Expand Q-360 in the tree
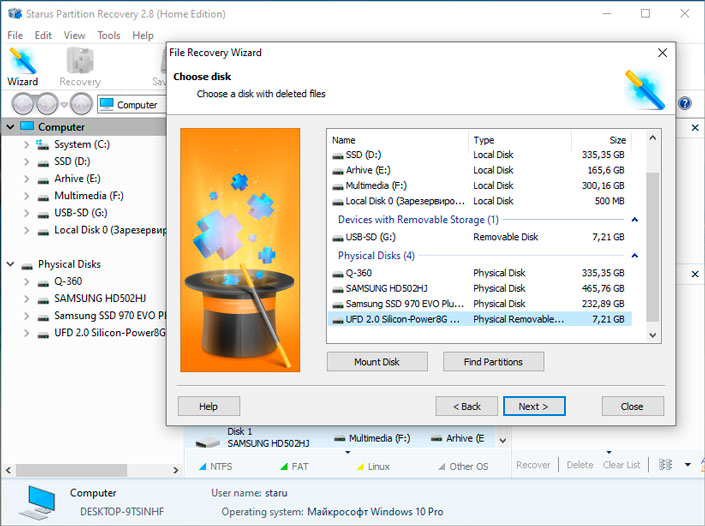Screen dimensions: 705x526 (x=27, y=281)
